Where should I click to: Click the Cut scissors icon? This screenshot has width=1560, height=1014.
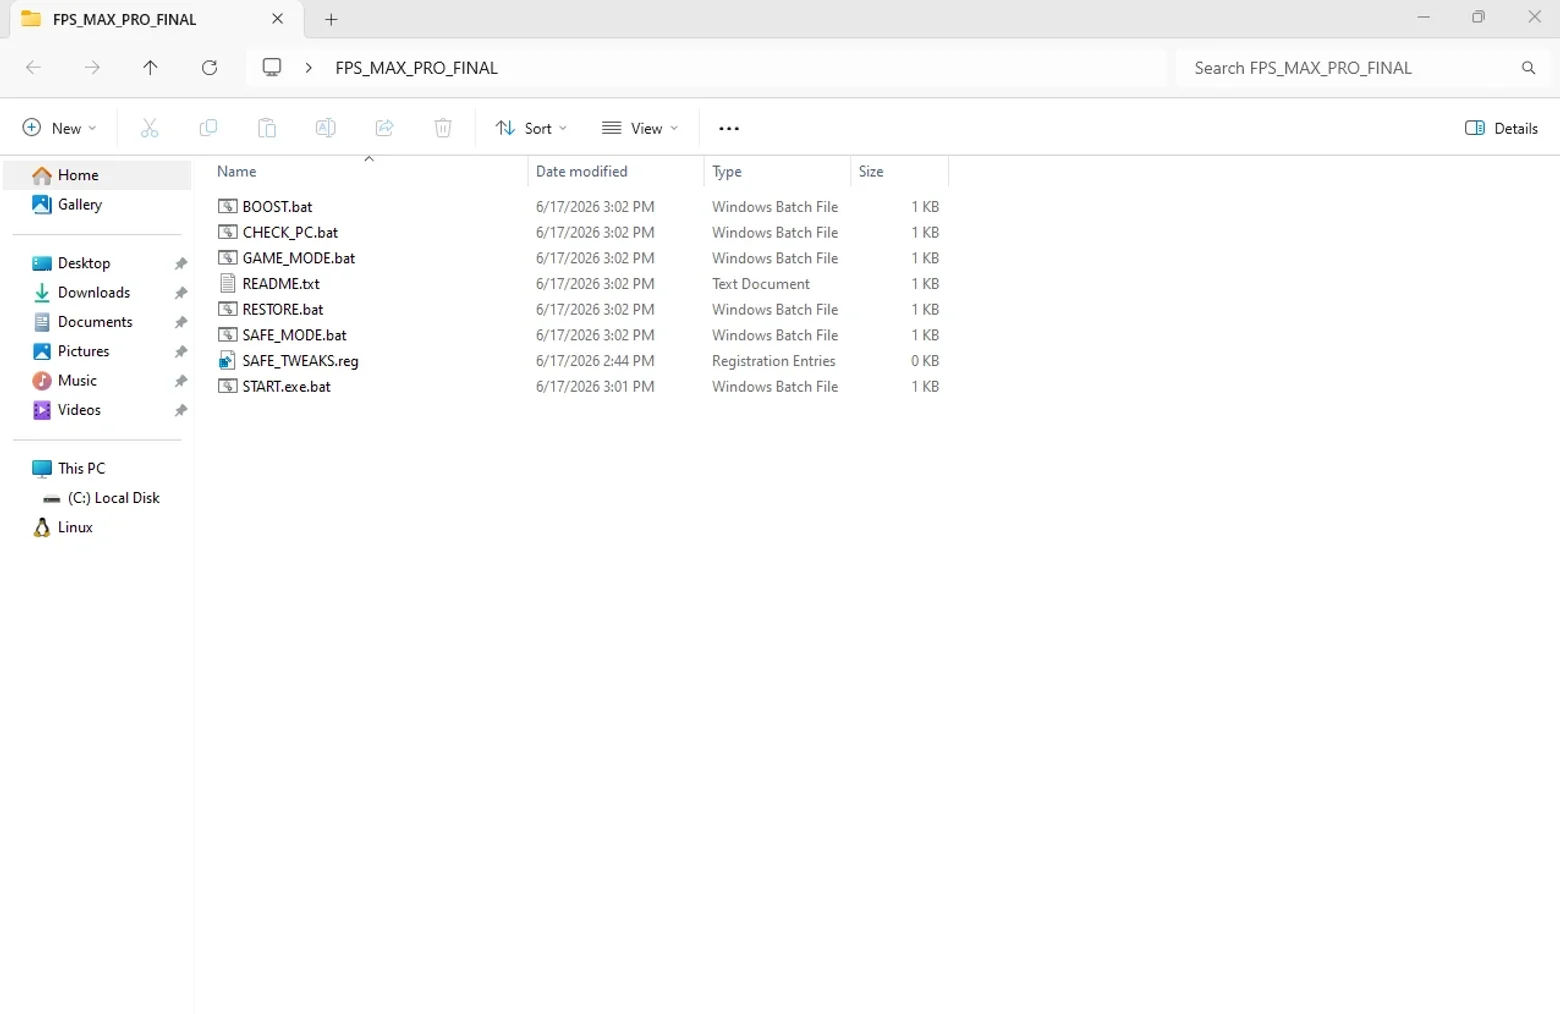tap(149, 128)
